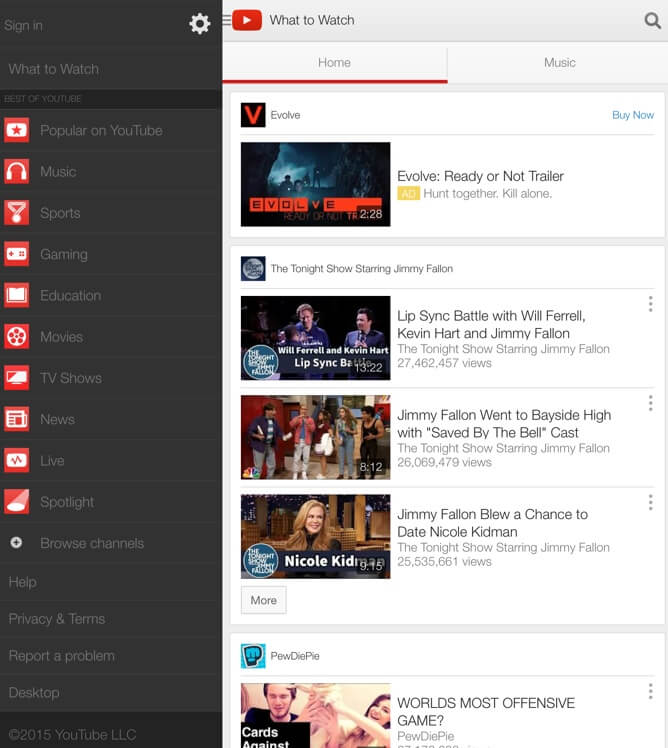Click the More button under Tonight Show
This screenshot has width=668, height=748.
pyautogui.click(x=263, y=600)
